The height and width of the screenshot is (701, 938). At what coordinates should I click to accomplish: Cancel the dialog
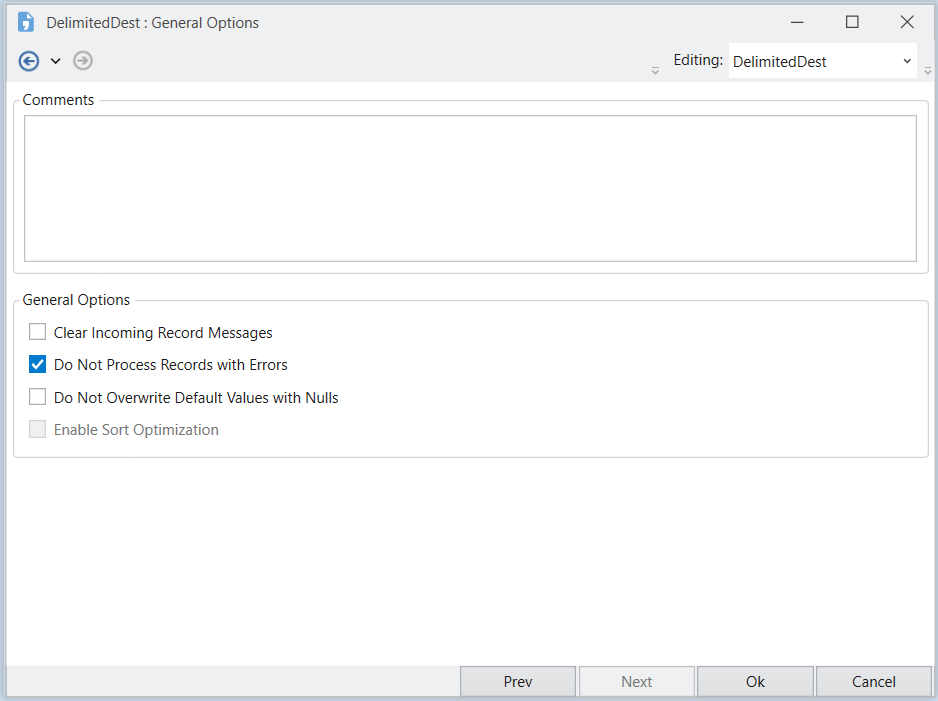[x=873, y=682]
